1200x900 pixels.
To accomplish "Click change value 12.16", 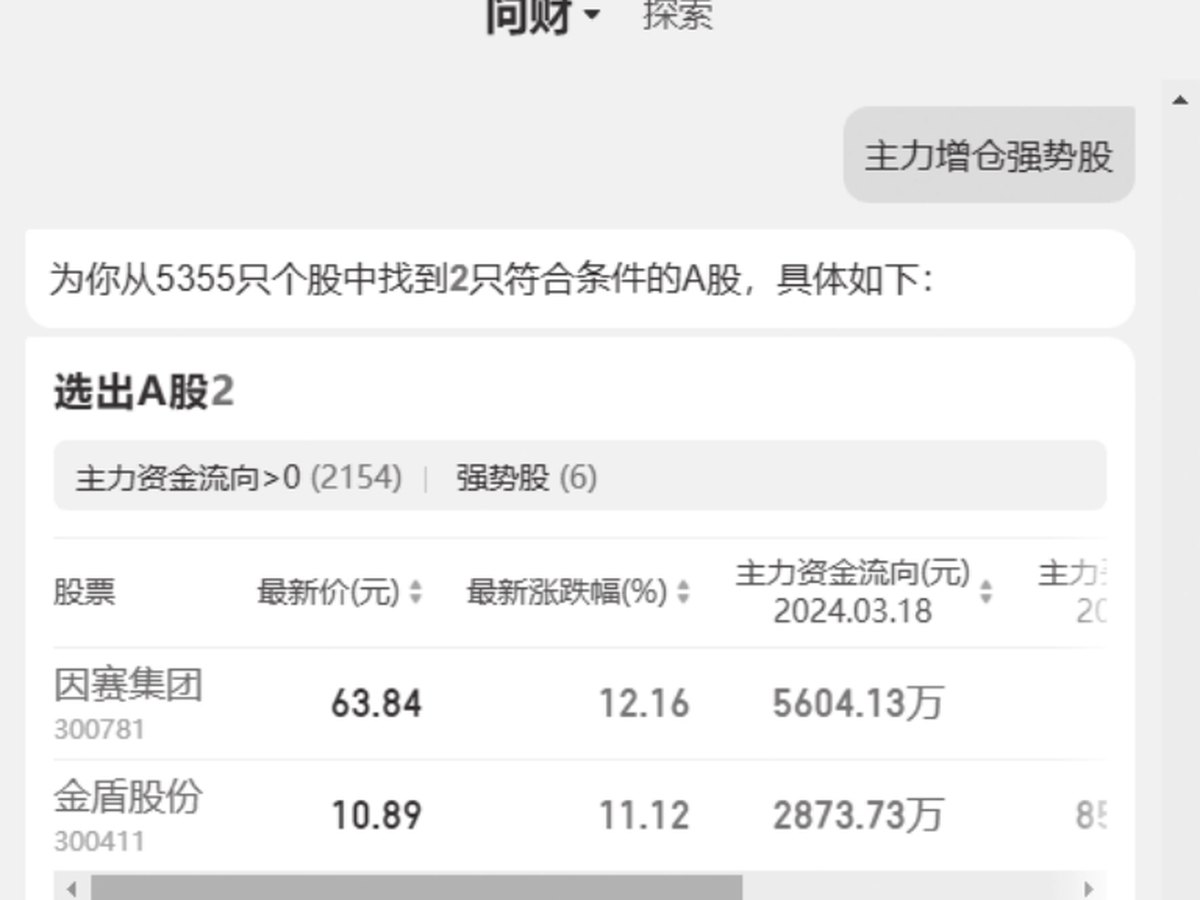I will [644, 704].
